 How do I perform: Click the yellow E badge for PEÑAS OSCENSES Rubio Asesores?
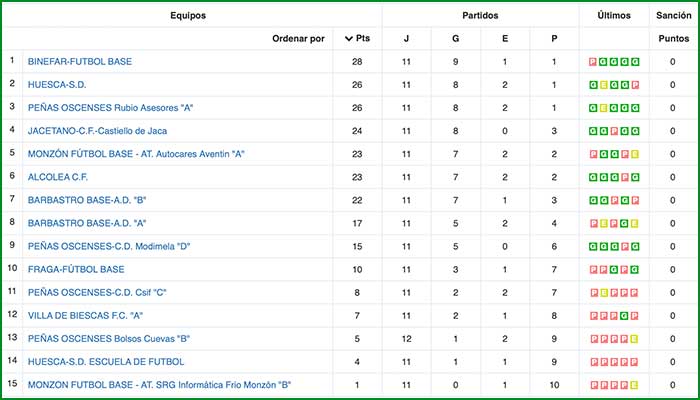(x=604, y=106)
